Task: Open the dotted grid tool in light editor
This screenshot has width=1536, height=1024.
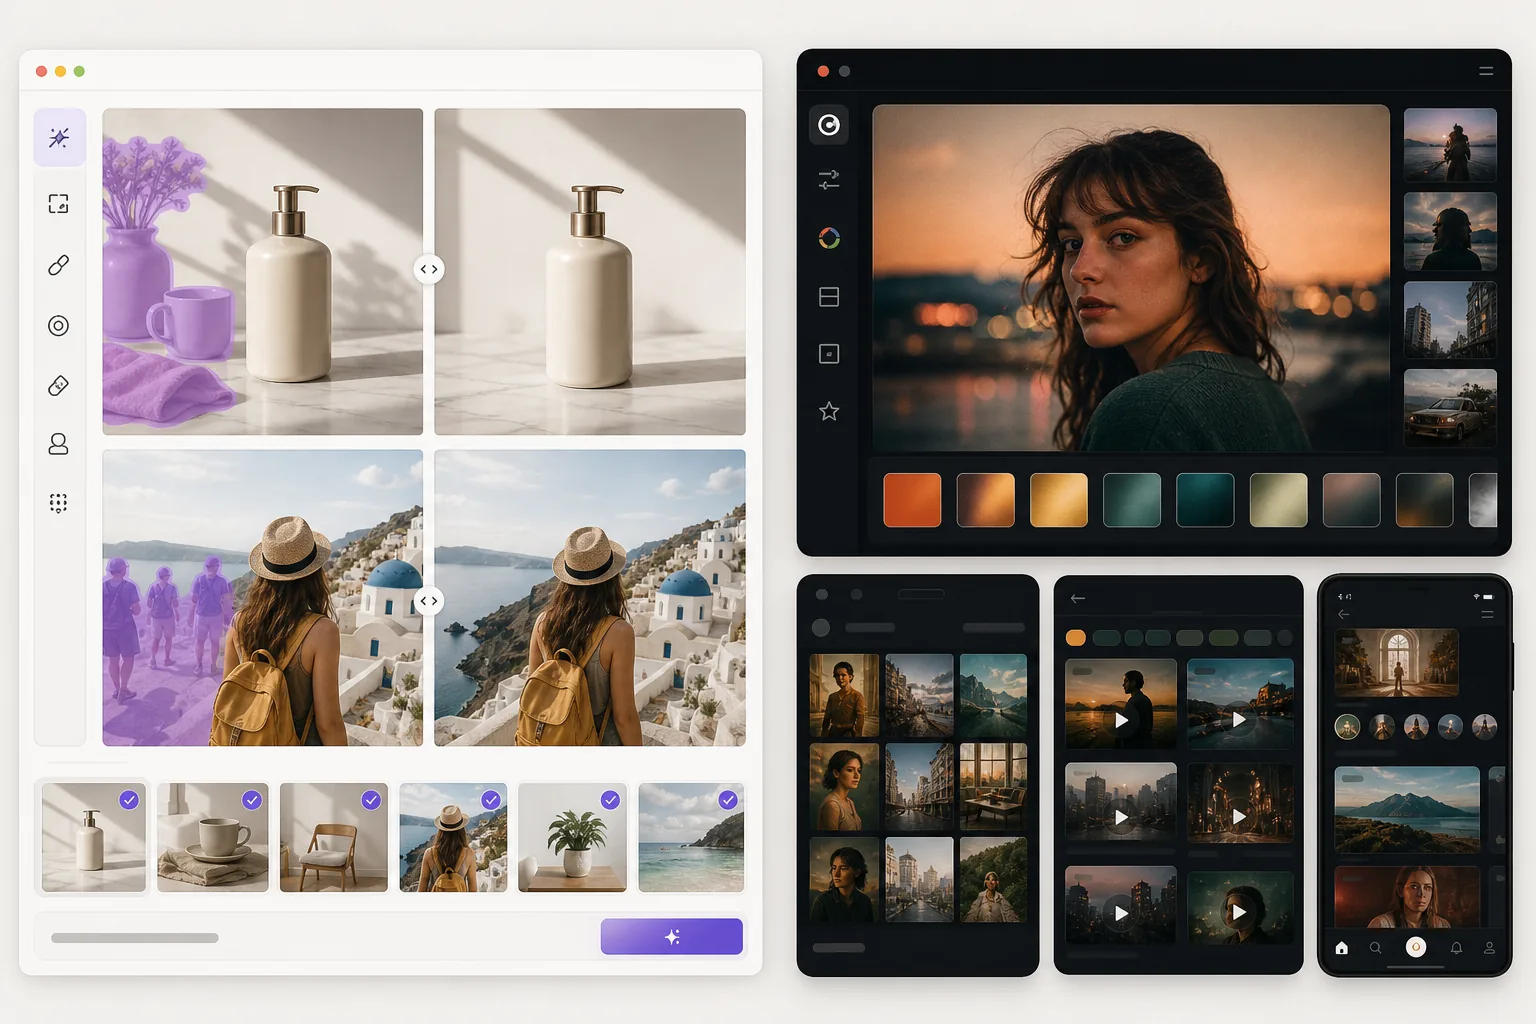Action: (59, 503)
